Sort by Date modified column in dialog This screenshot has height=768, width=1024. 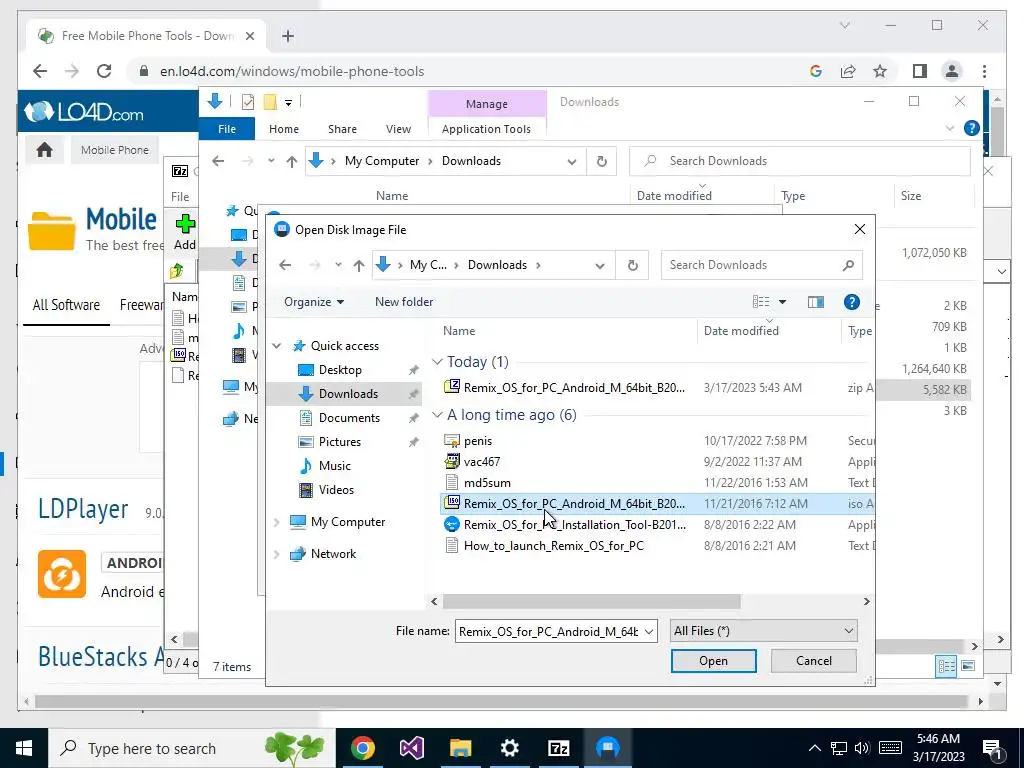(741, 331)
